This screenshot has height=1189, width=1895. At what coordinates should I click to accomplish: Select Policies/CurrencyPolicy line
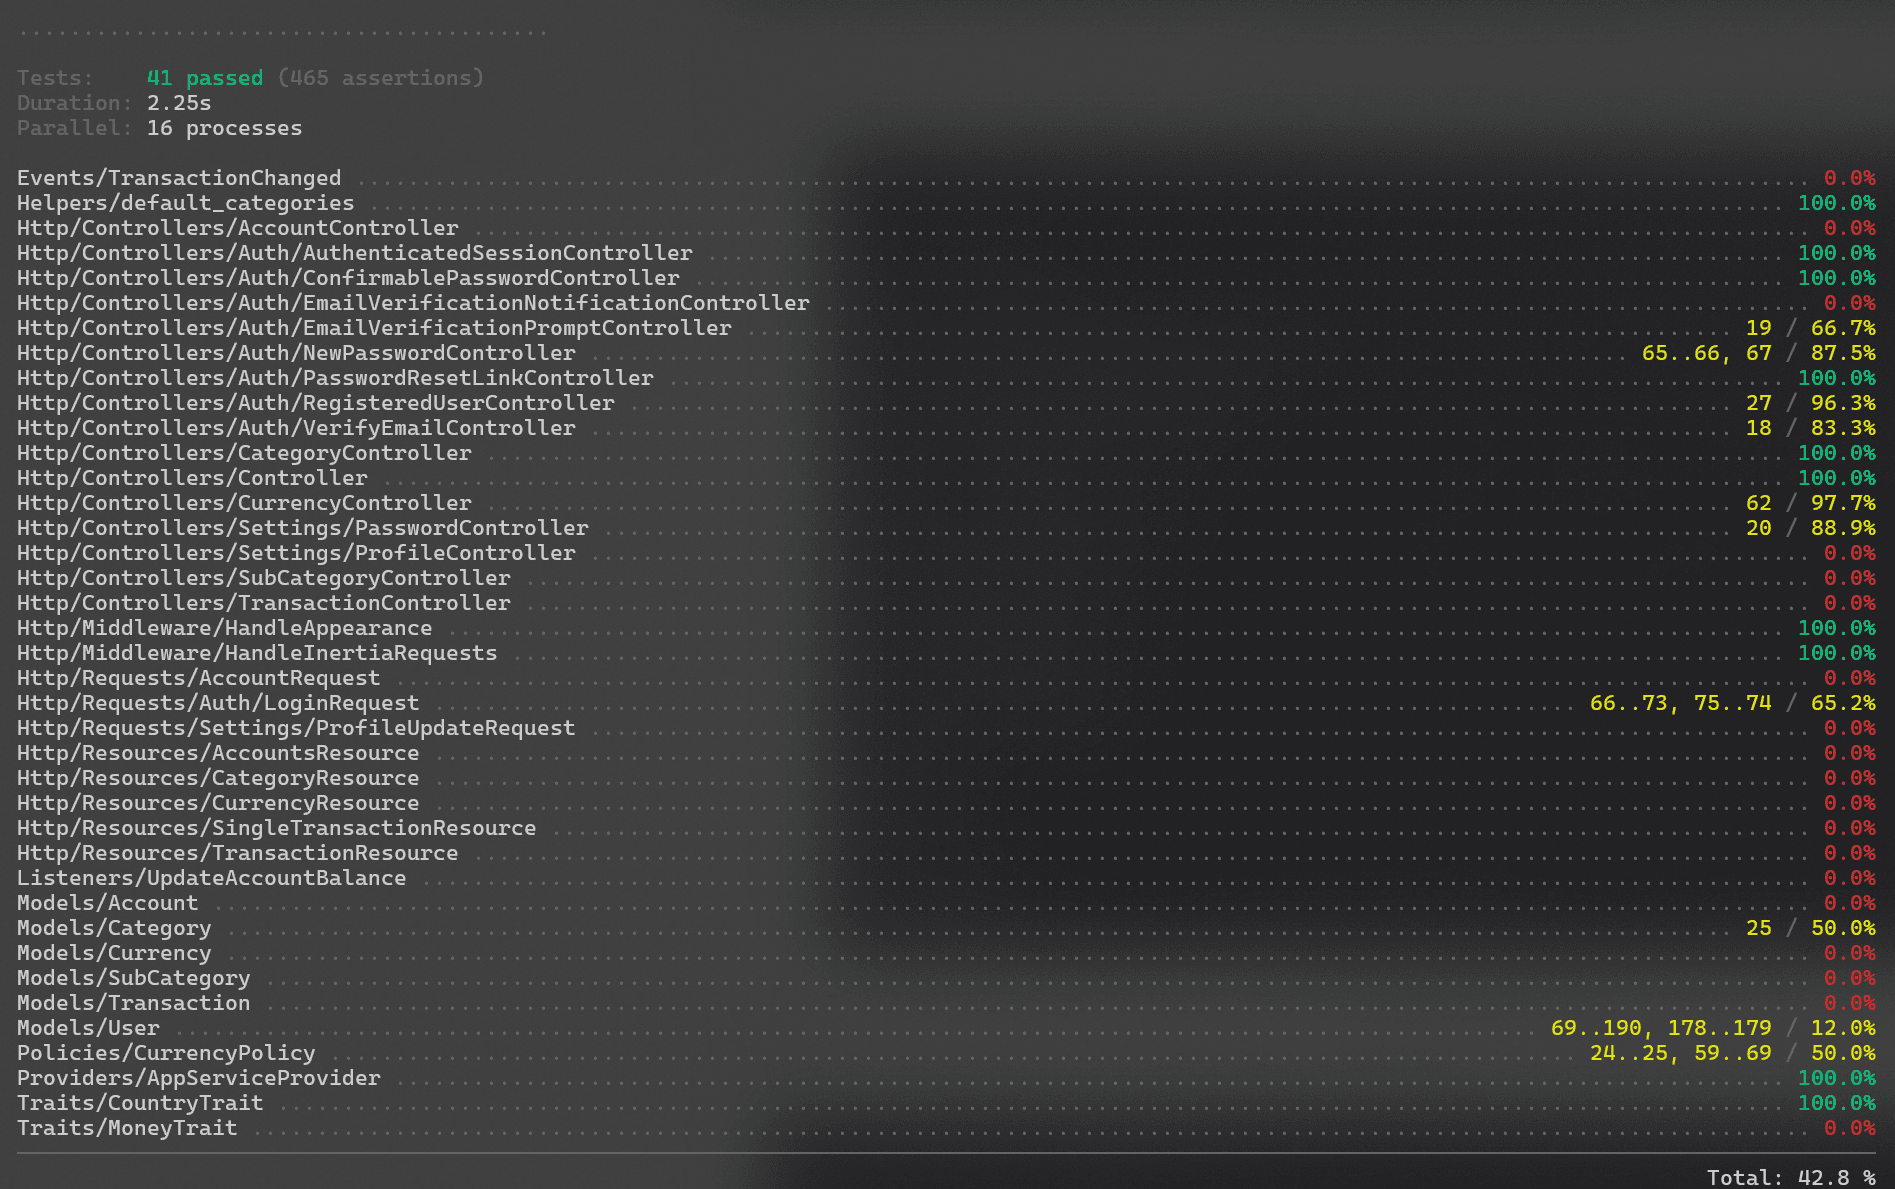click(x=164, y=1052)
